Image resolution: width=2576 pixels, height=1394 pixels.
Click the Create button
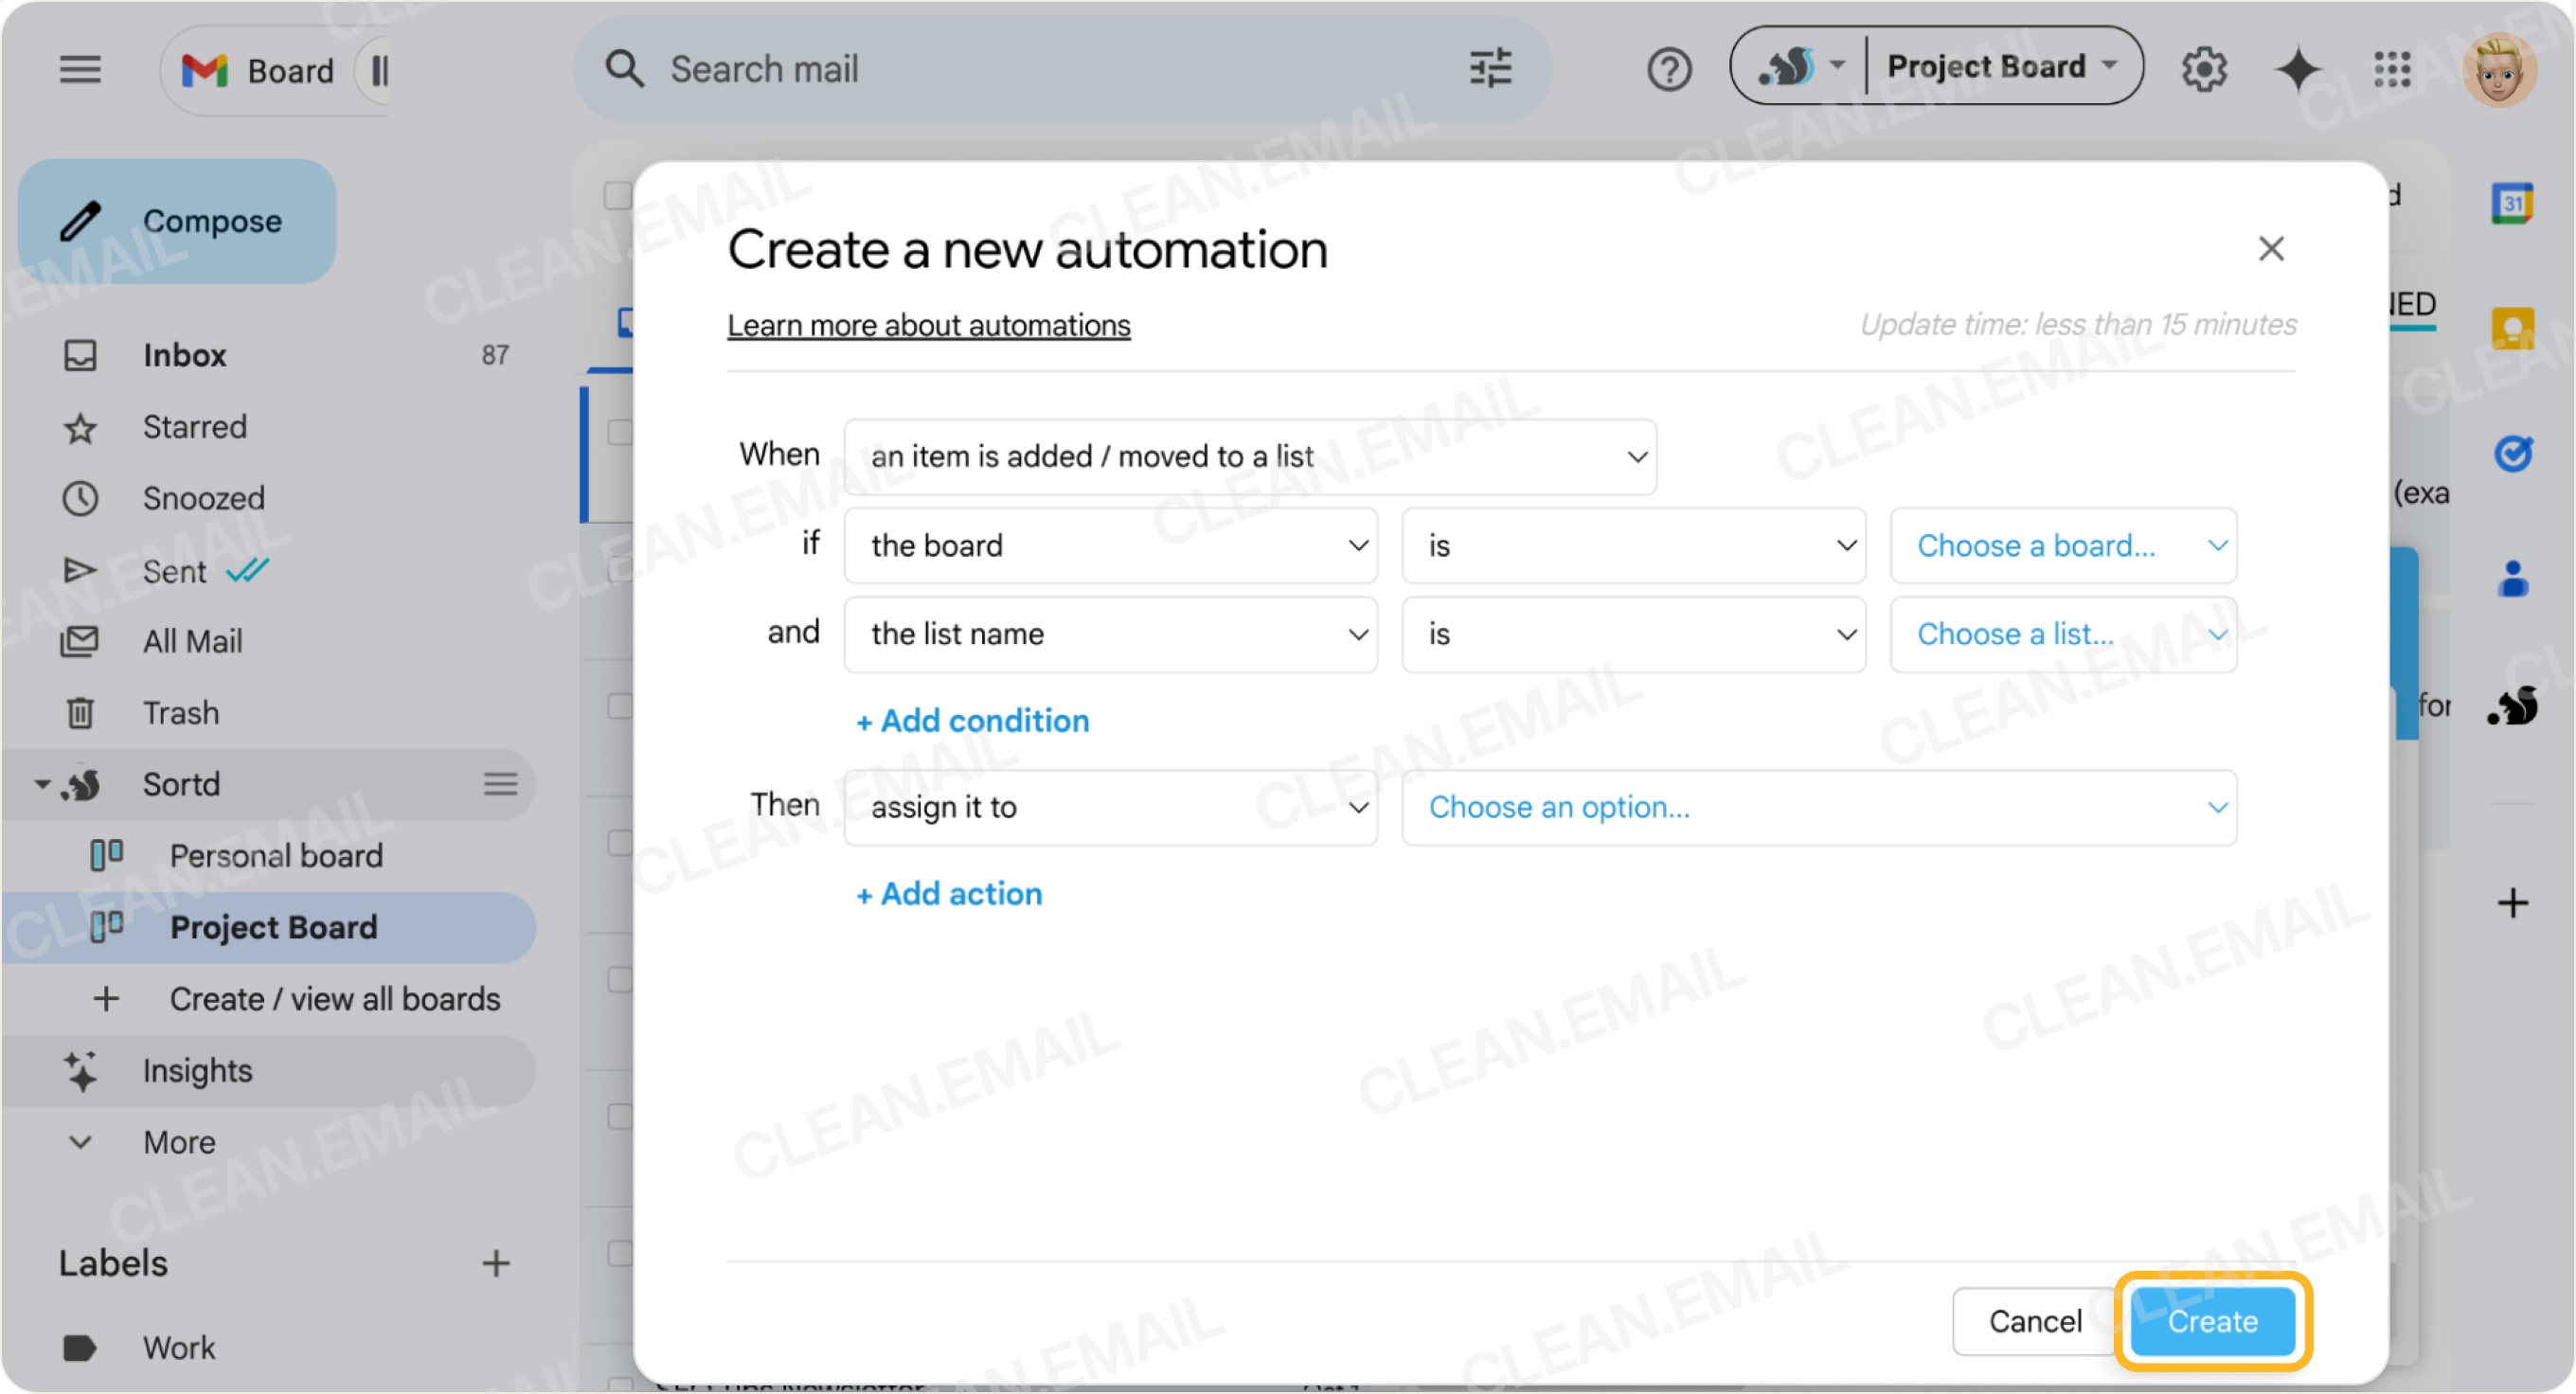coord(2211,1321)
